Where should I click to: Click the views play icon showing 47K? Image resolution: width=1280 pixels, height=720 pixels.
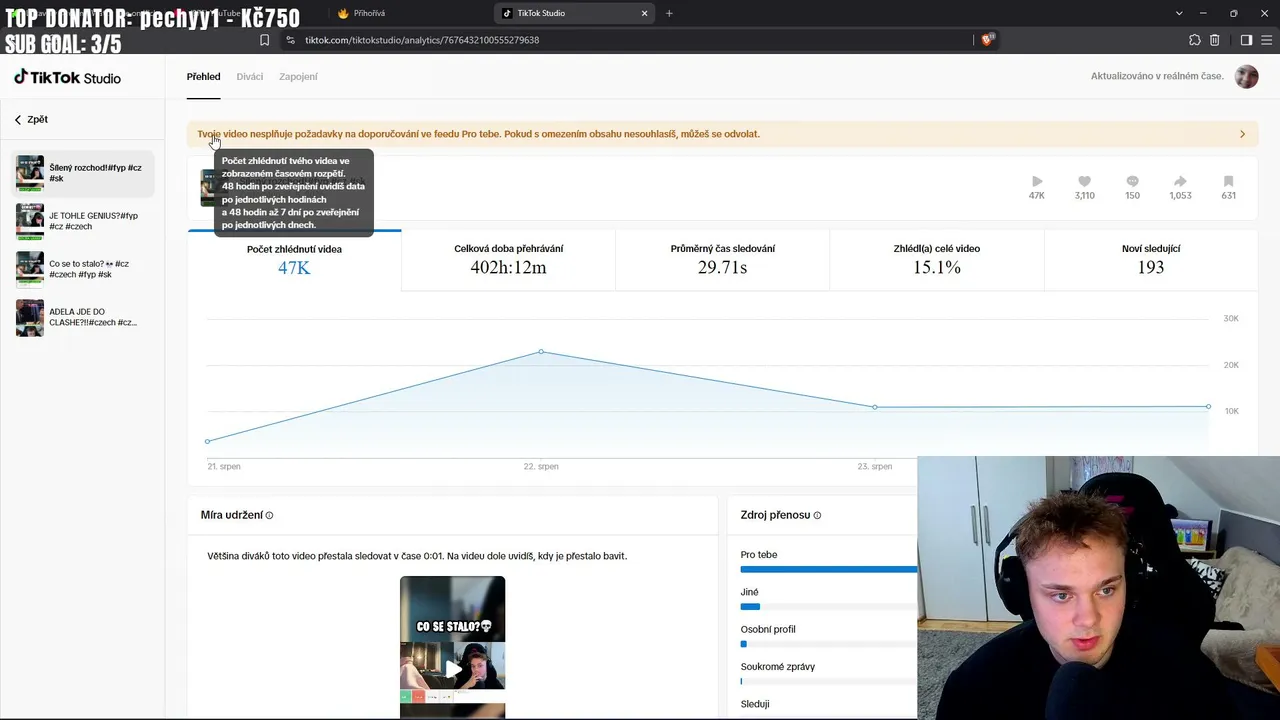tap(1037, 181)
